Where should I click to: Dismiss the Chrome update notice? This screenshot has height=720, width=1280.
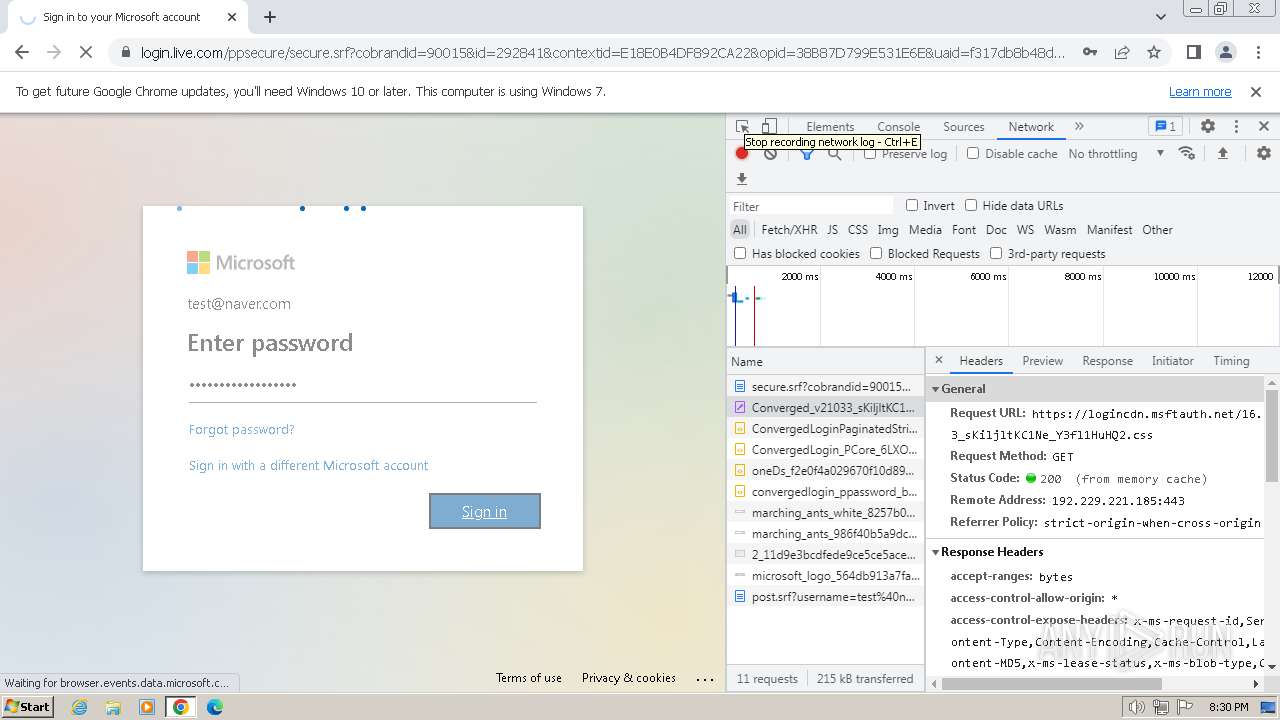point(1256,91)
